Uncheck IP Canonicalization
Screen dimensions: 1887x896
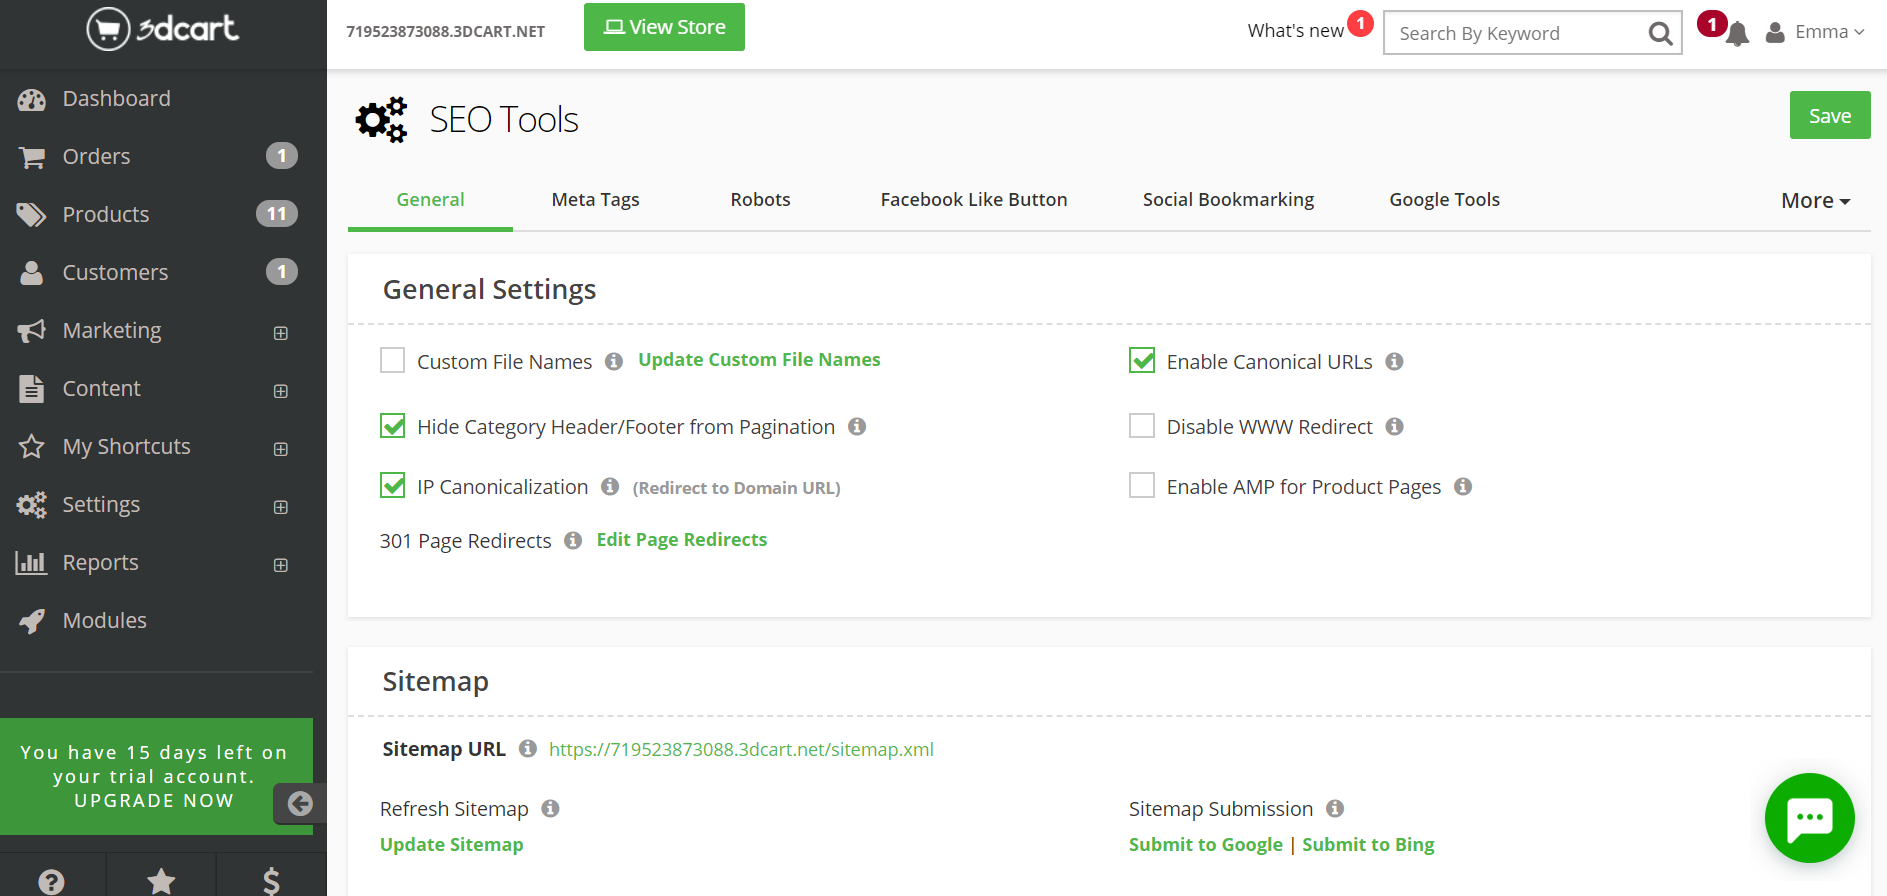pos(393,486)
